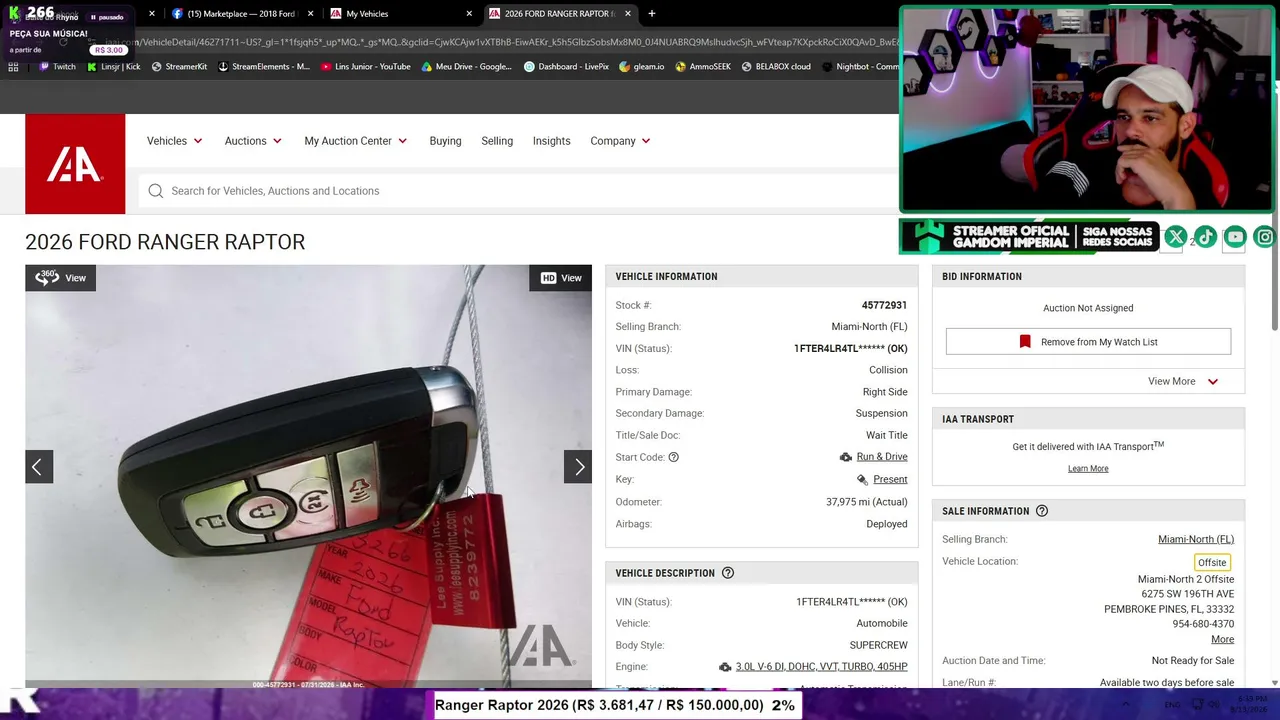This screenshot has width=1280, height=720.
Task: Open the StreamerKit bookmark
Action: (179, 67)
